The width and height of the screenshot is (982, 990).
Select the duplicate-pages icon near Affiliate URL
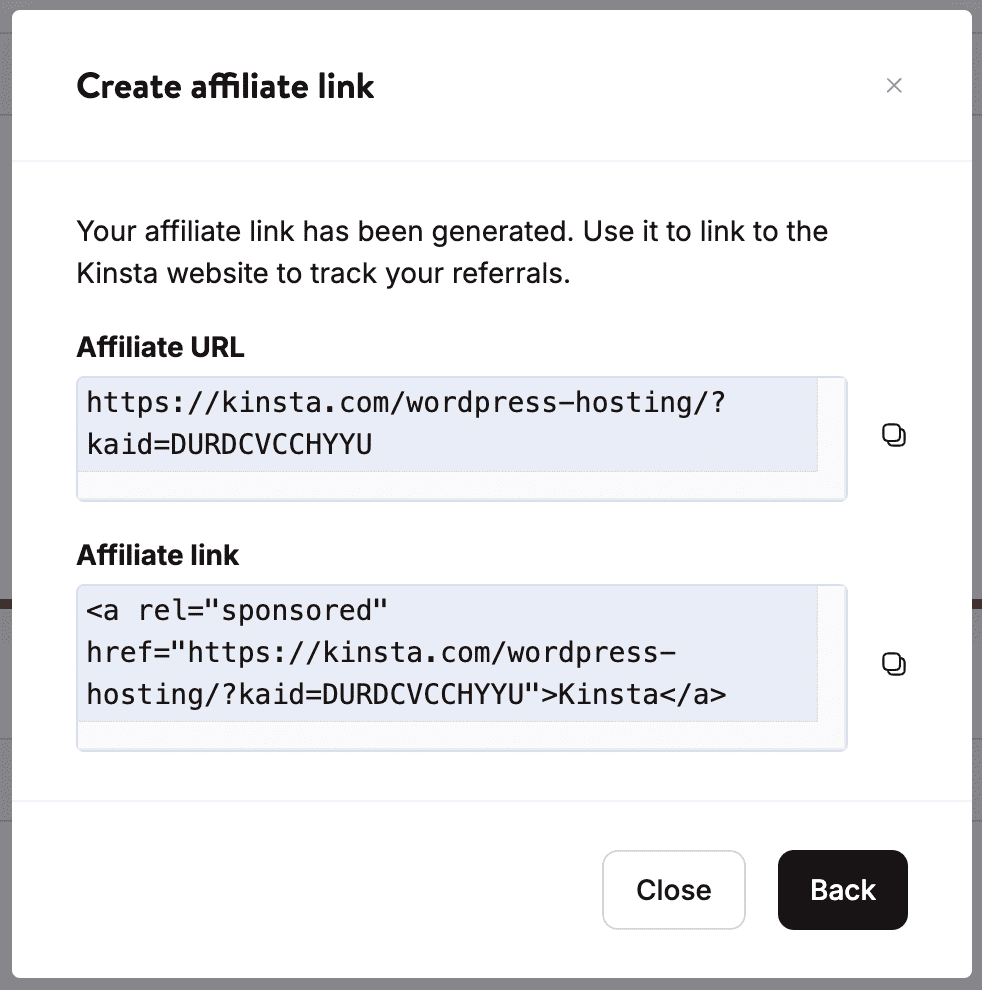pos(894,435)
